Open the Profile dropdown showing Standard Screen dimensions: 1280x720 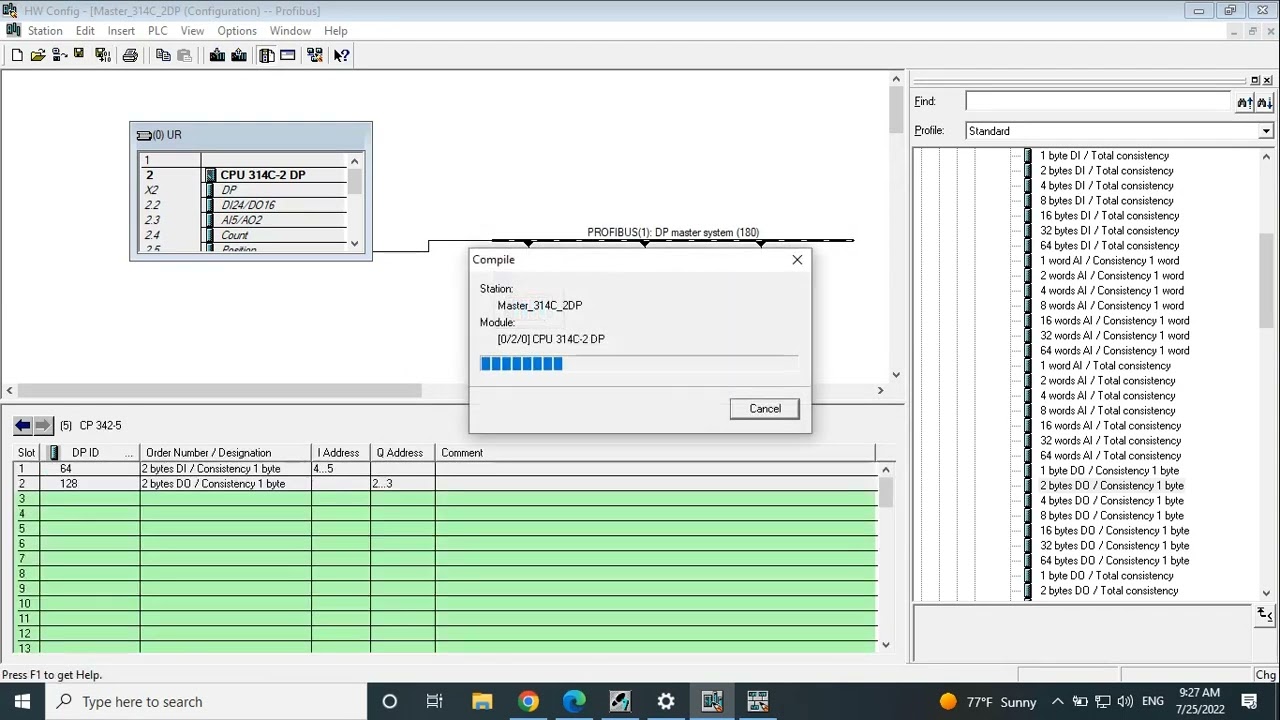click(x=1266, y=131)
